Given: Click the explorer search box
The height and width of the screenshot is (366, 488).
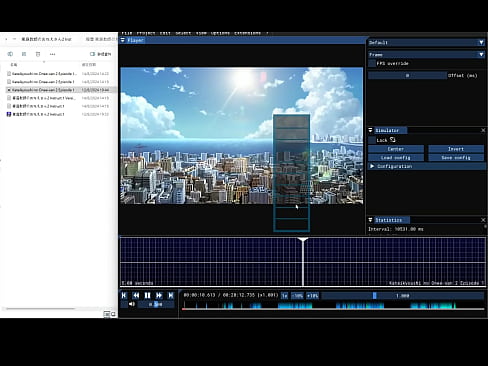Looking at the screenshot, I should click(x=100, y=39).
